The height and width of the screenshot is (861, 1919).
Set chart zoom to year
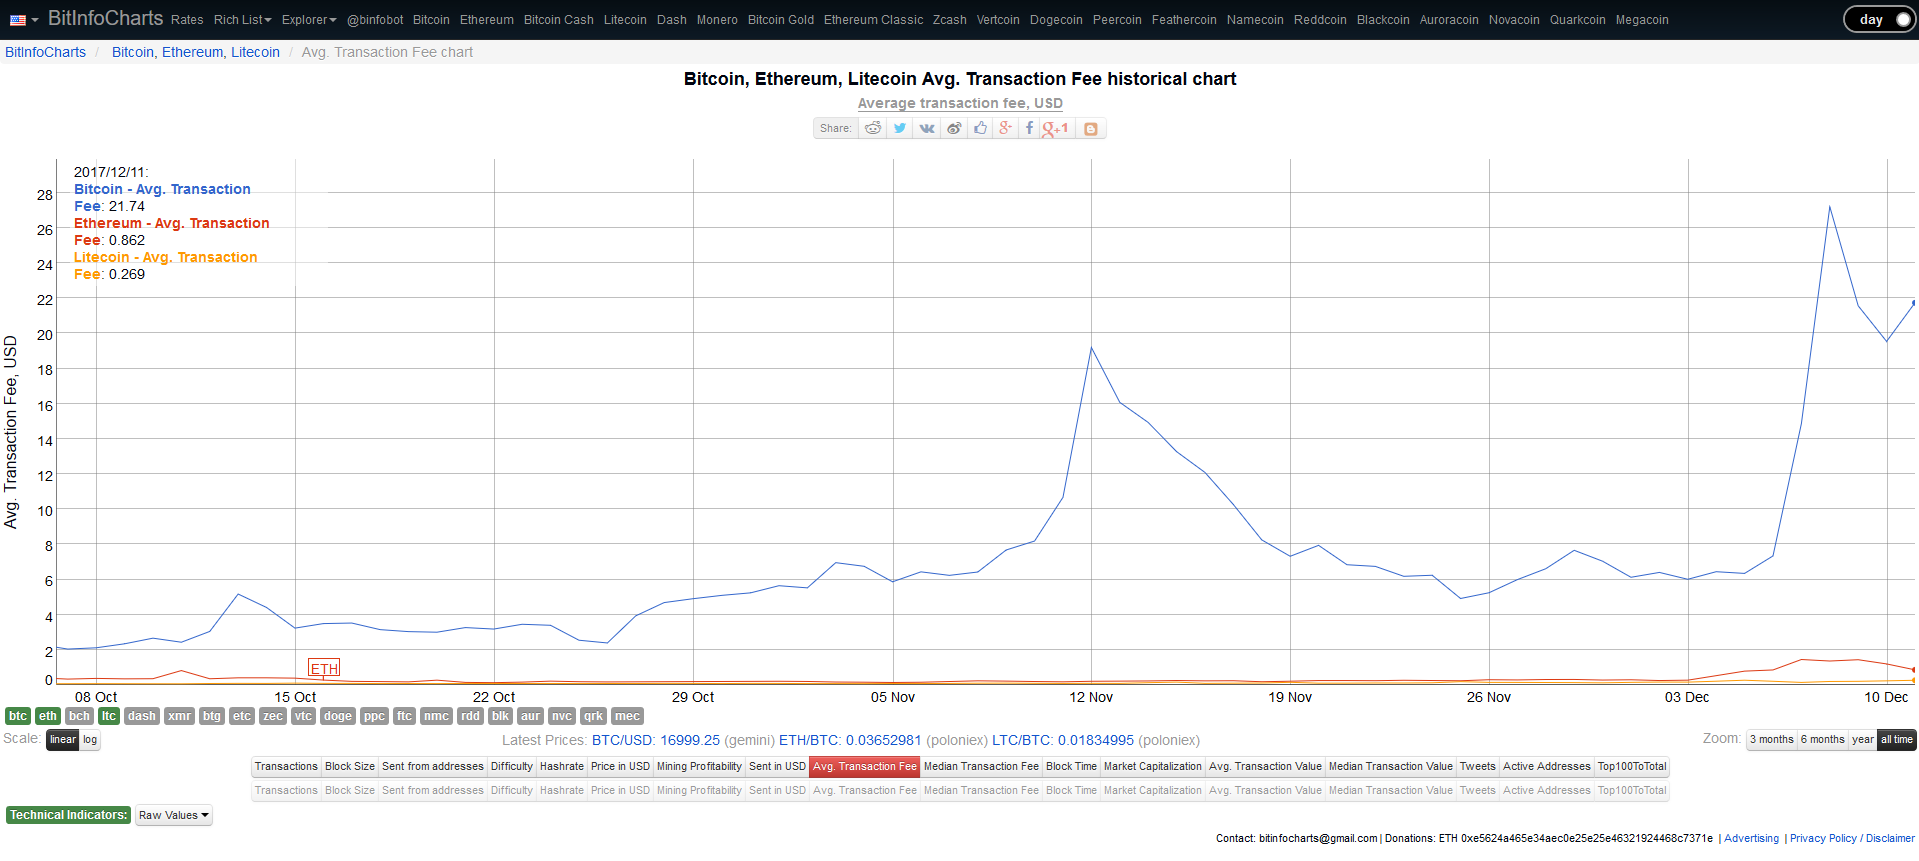1863,740
